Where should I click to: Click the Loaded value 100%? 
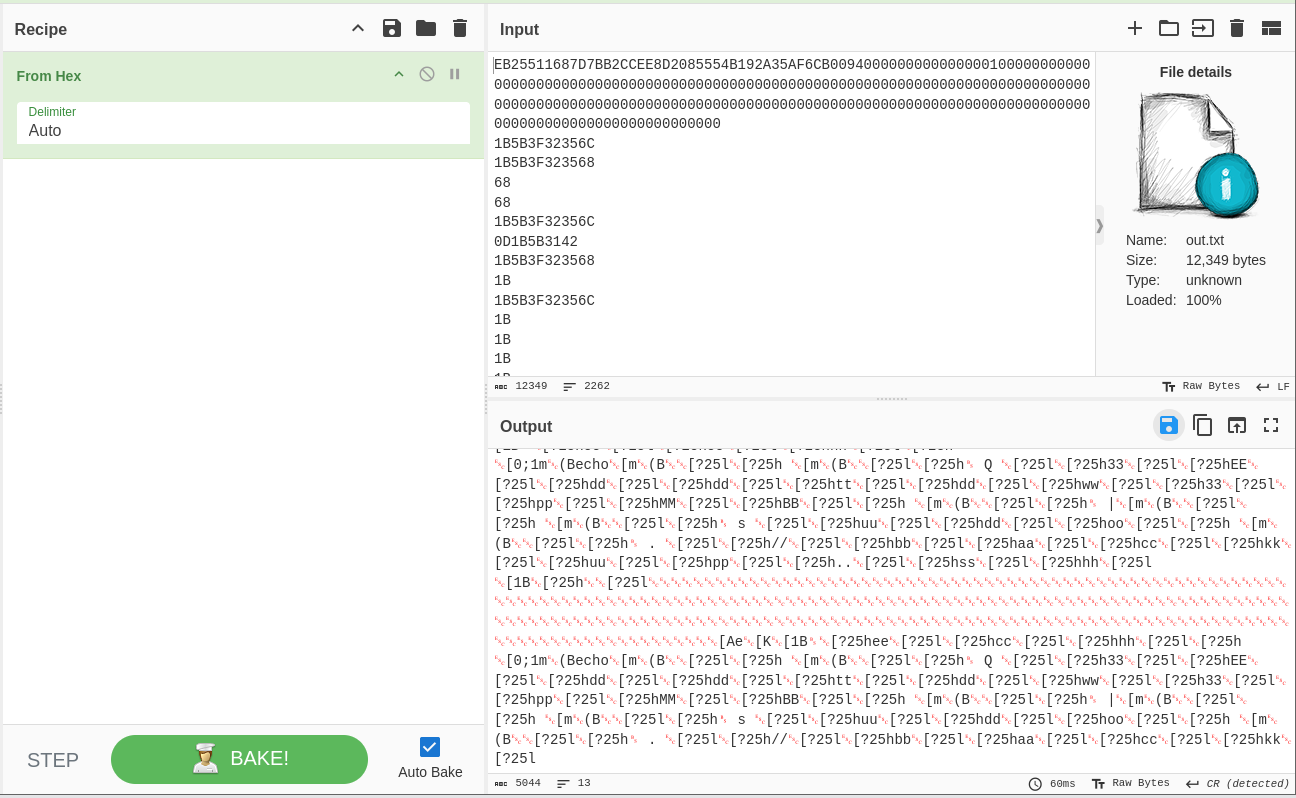tap(1203, 300)
